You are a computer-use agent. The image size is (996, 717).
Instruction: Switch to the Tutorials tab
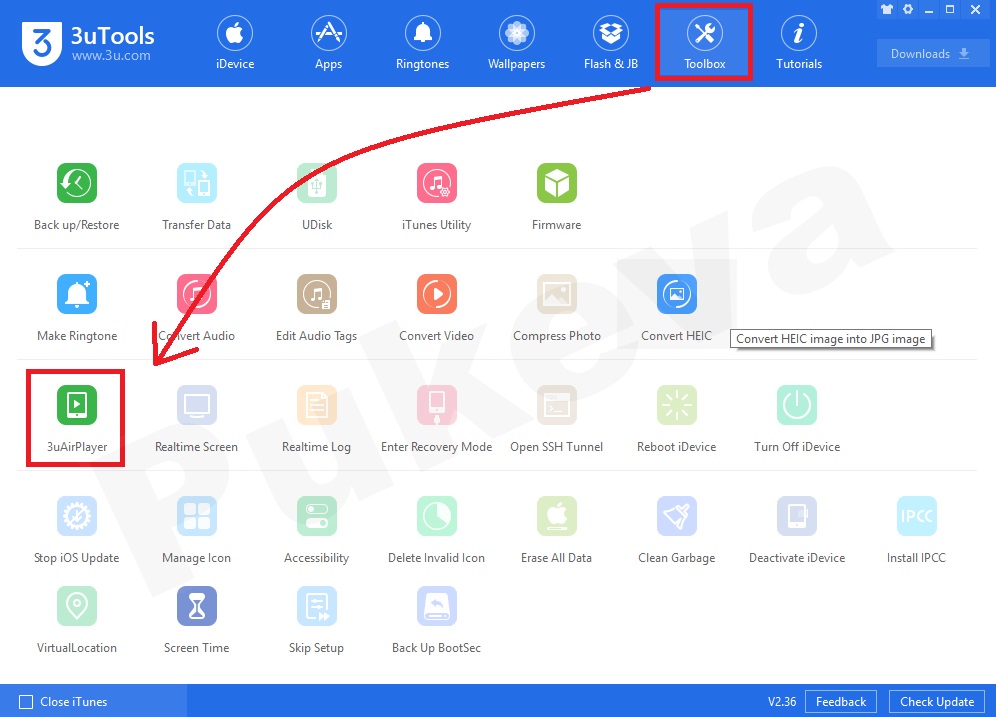(798, 43)
